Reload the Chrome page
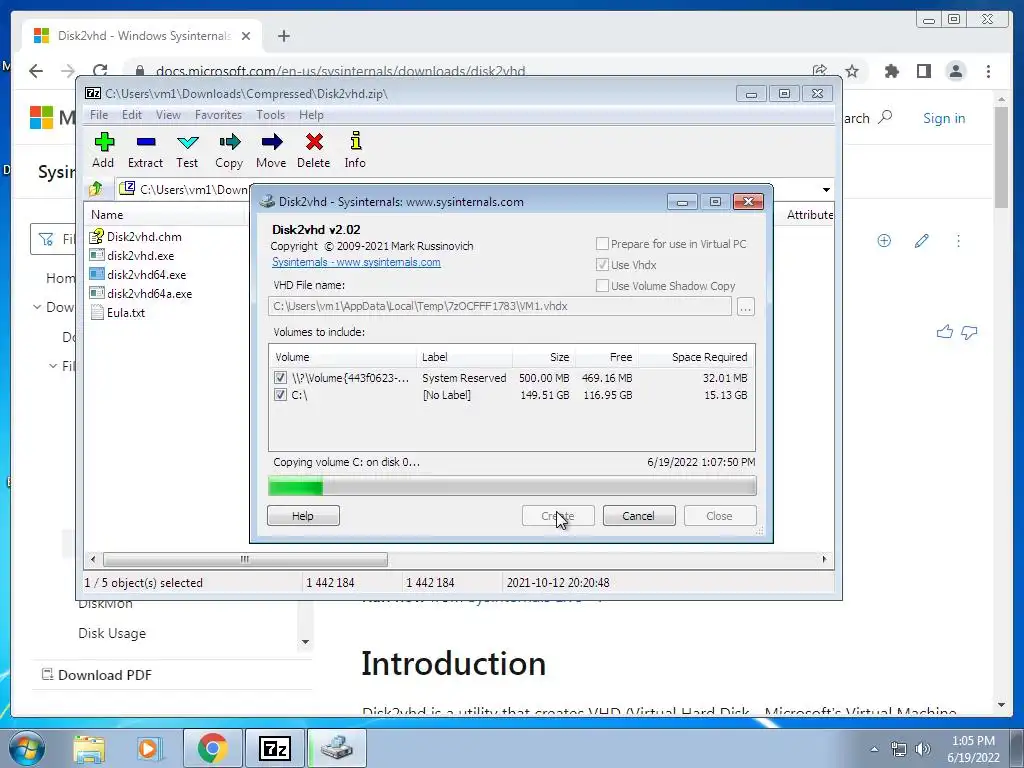 100,71
